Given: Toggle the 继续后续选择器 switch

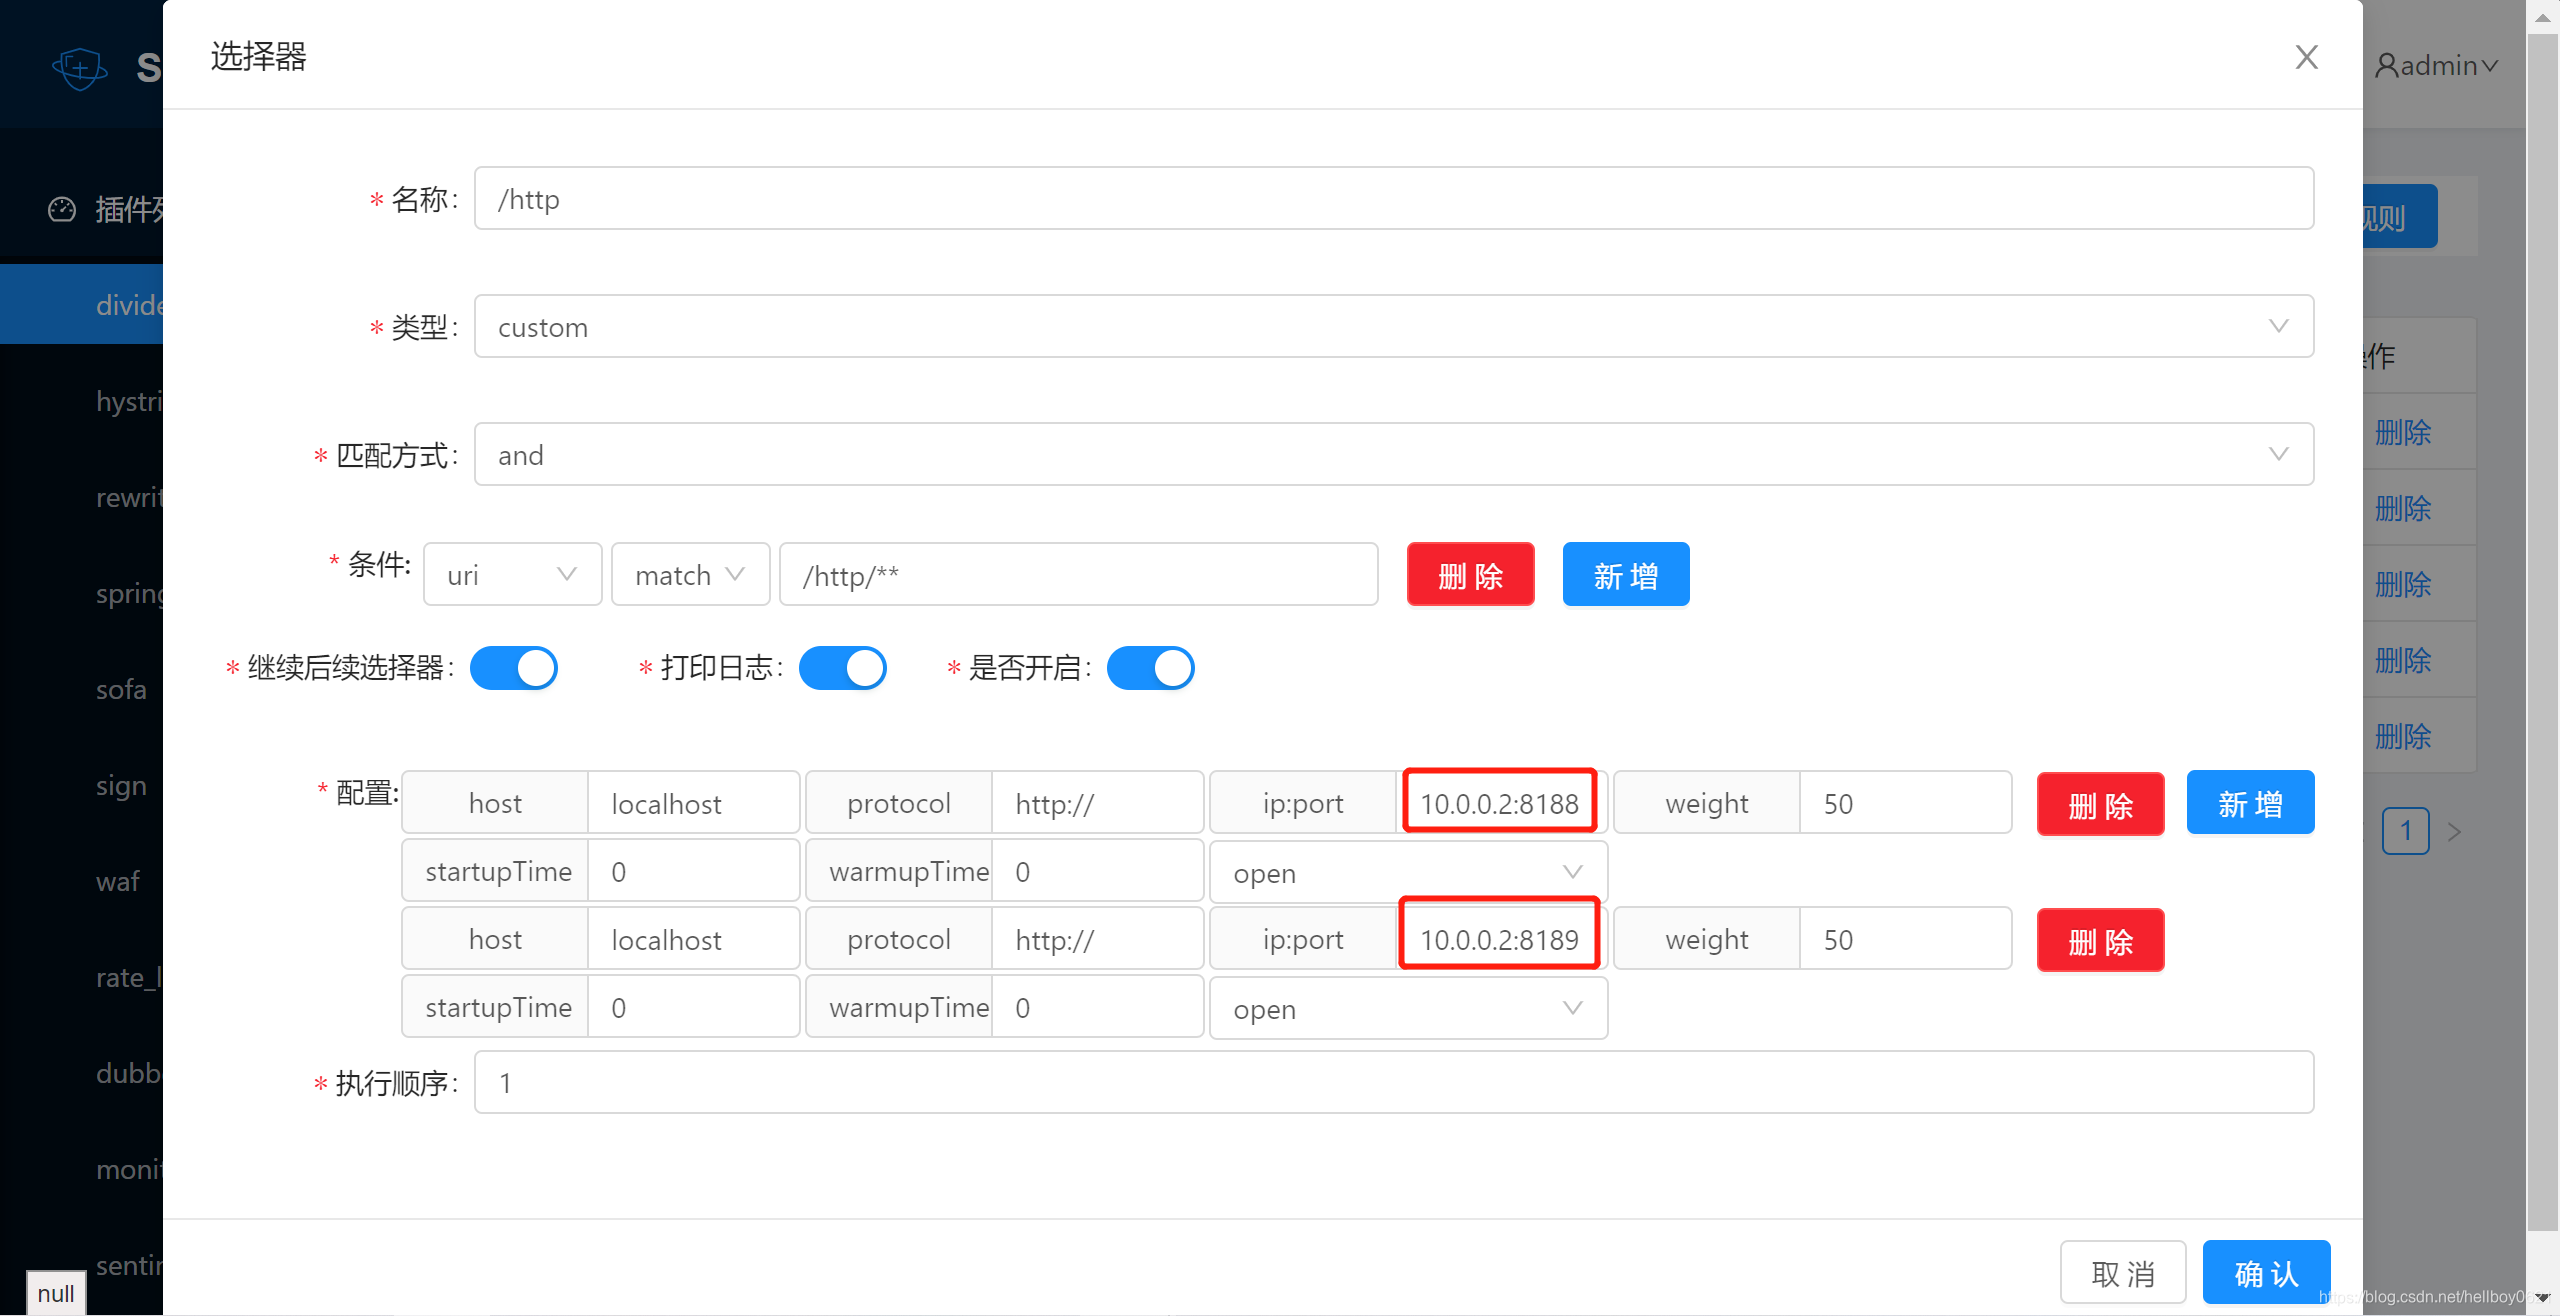Looking at the screenshot, I should [514, 668].
